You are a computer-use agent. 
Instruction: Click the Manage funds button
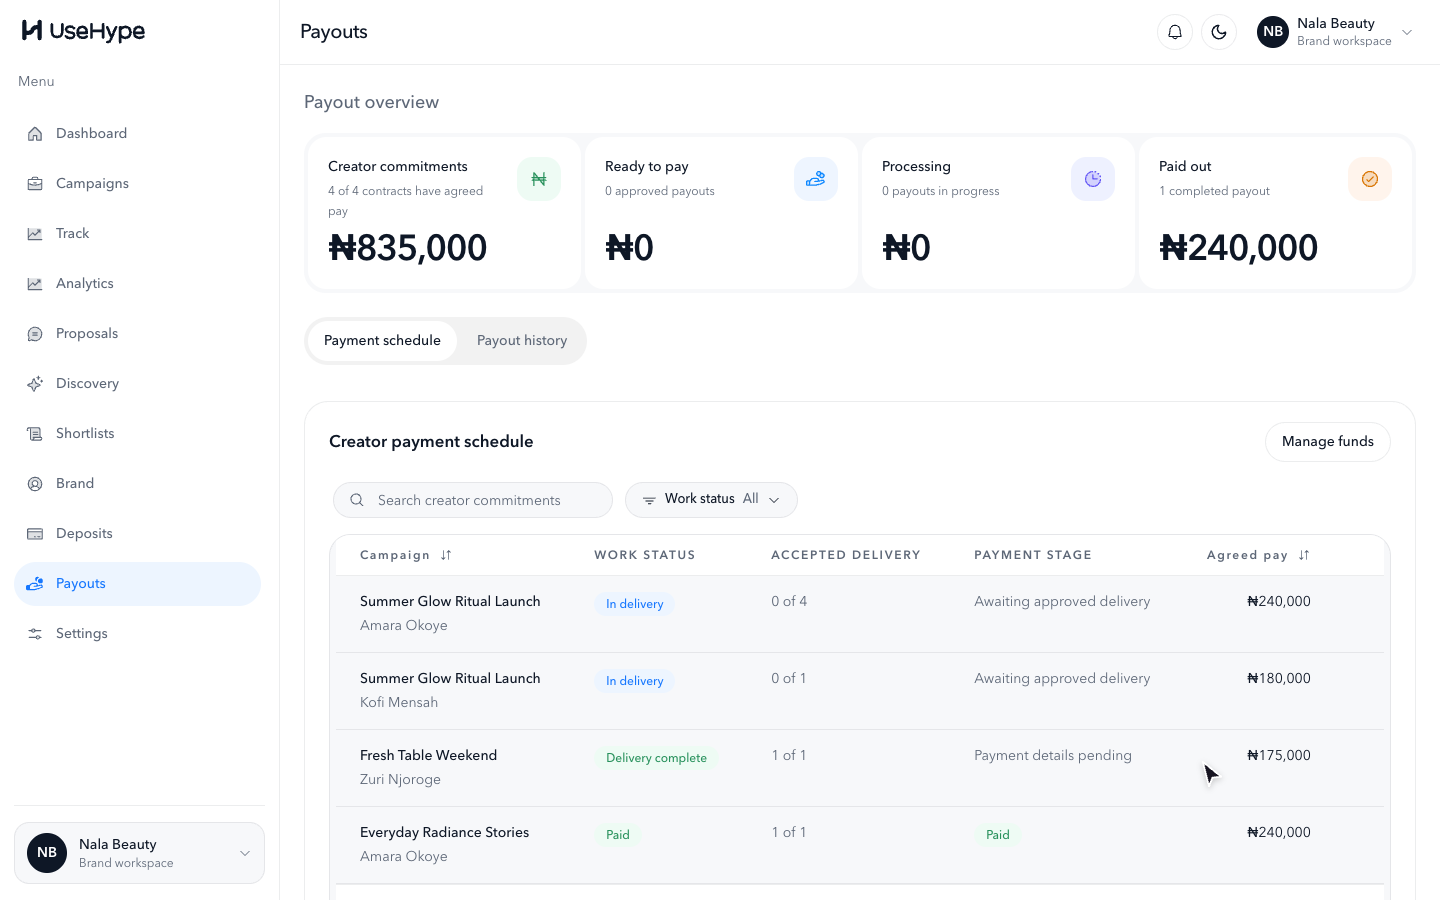[1328, 441]
